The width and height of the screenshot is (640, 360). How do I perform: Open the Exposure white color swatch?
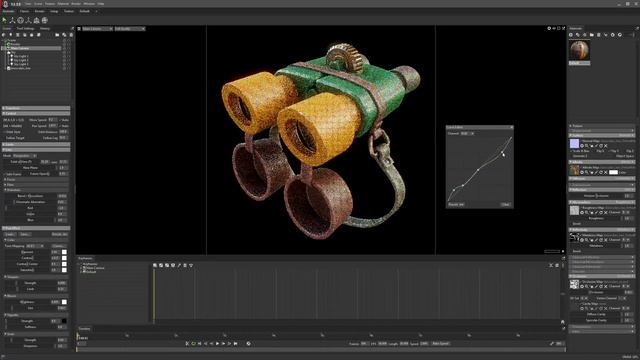click(64, 252)
